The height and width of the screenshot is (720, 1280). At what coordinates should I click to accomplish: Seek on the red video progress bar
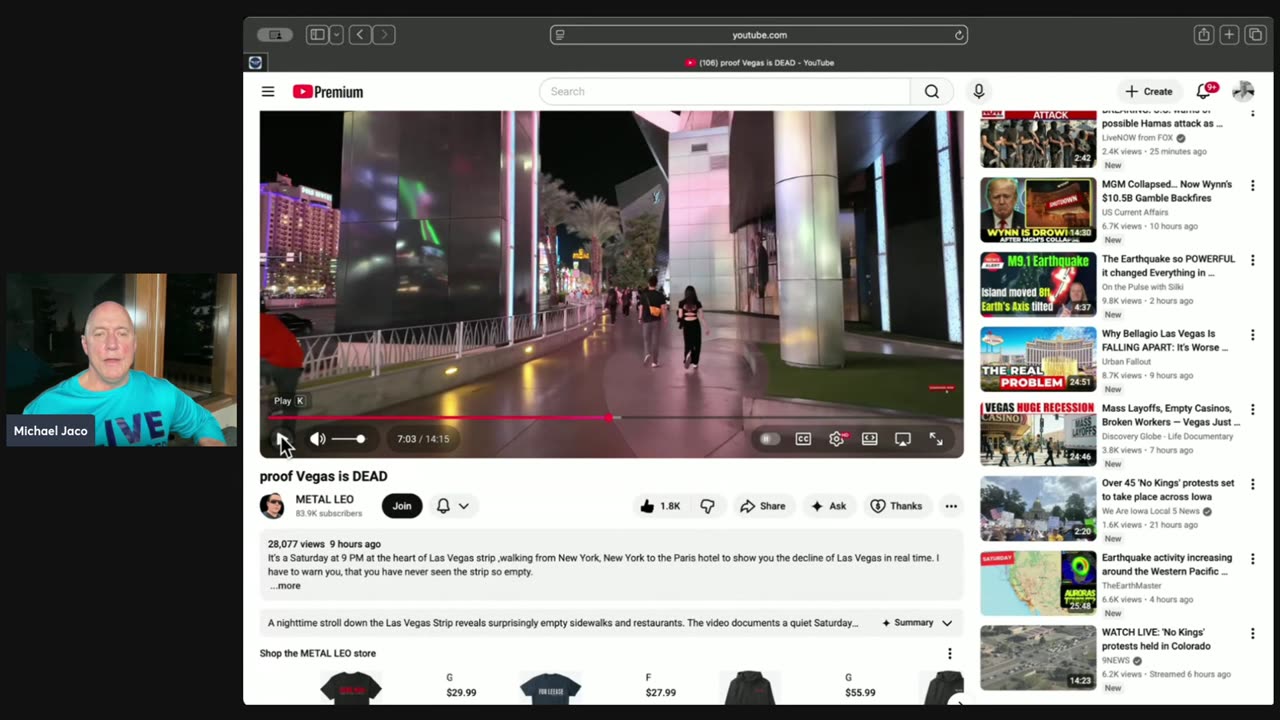pos(612,417)
